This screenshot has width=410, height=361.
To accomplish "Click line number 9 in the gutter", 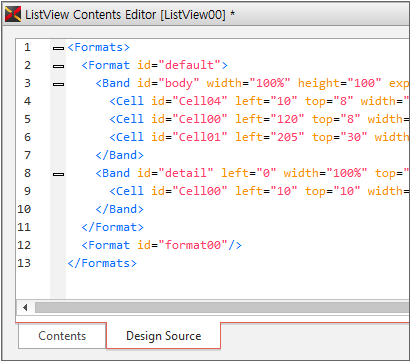I will tap(27, 191).
